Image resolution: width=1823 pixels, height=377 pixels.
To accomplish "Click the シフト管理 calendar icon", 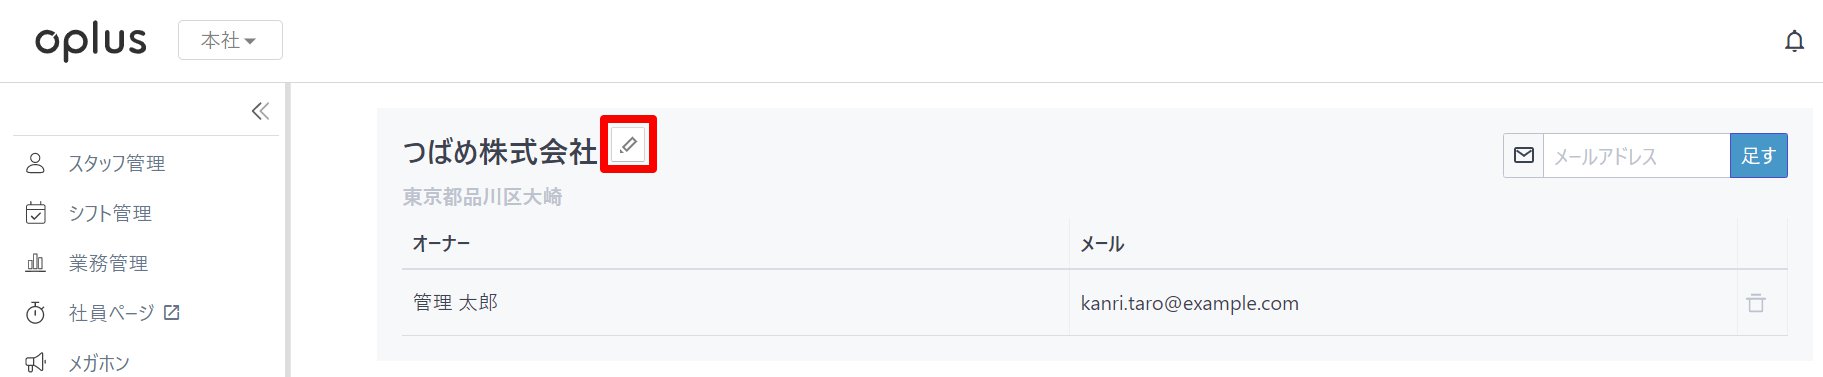I will pos(35,213).
